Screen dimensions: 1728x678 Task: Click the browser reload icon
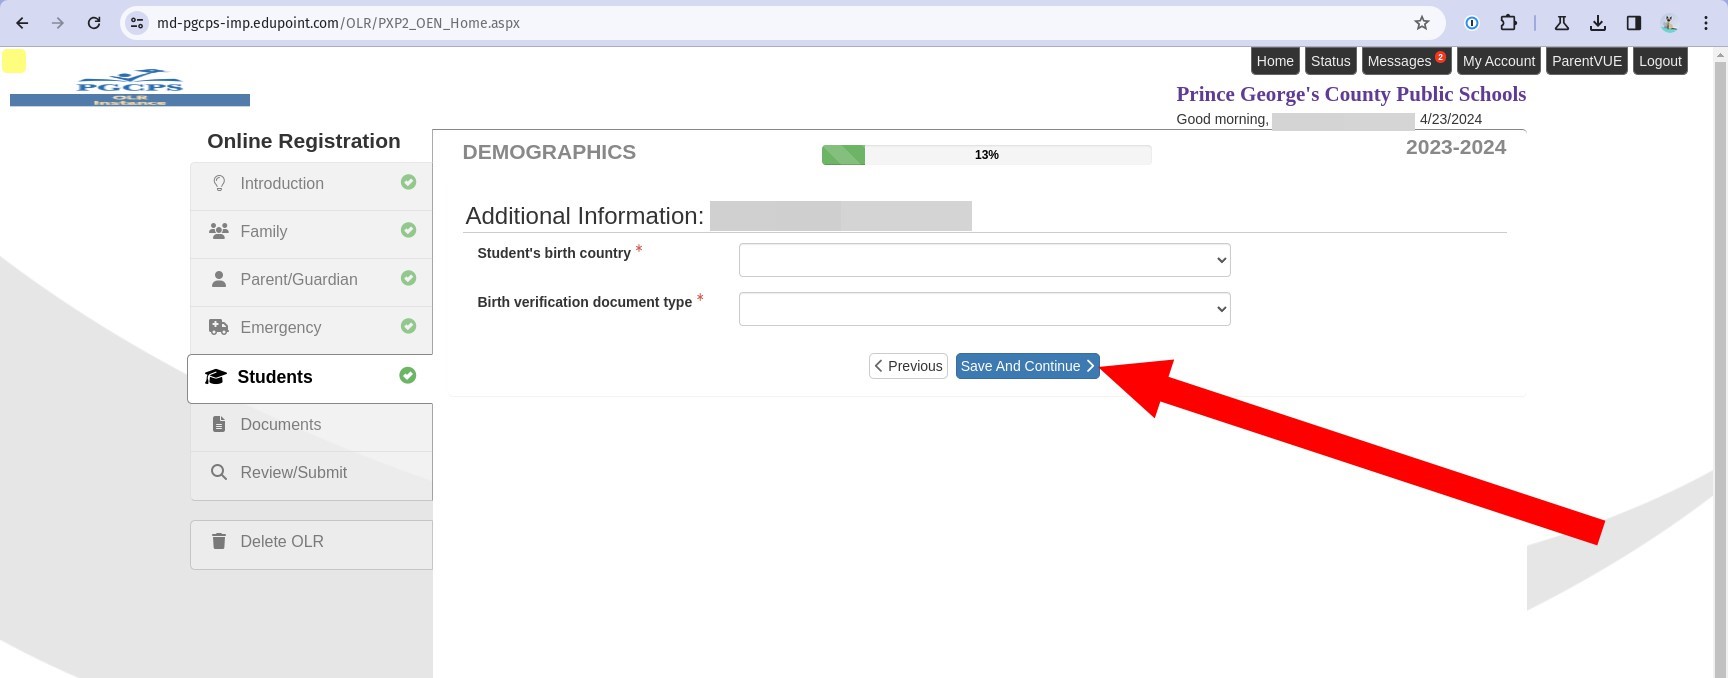(94, 23)
